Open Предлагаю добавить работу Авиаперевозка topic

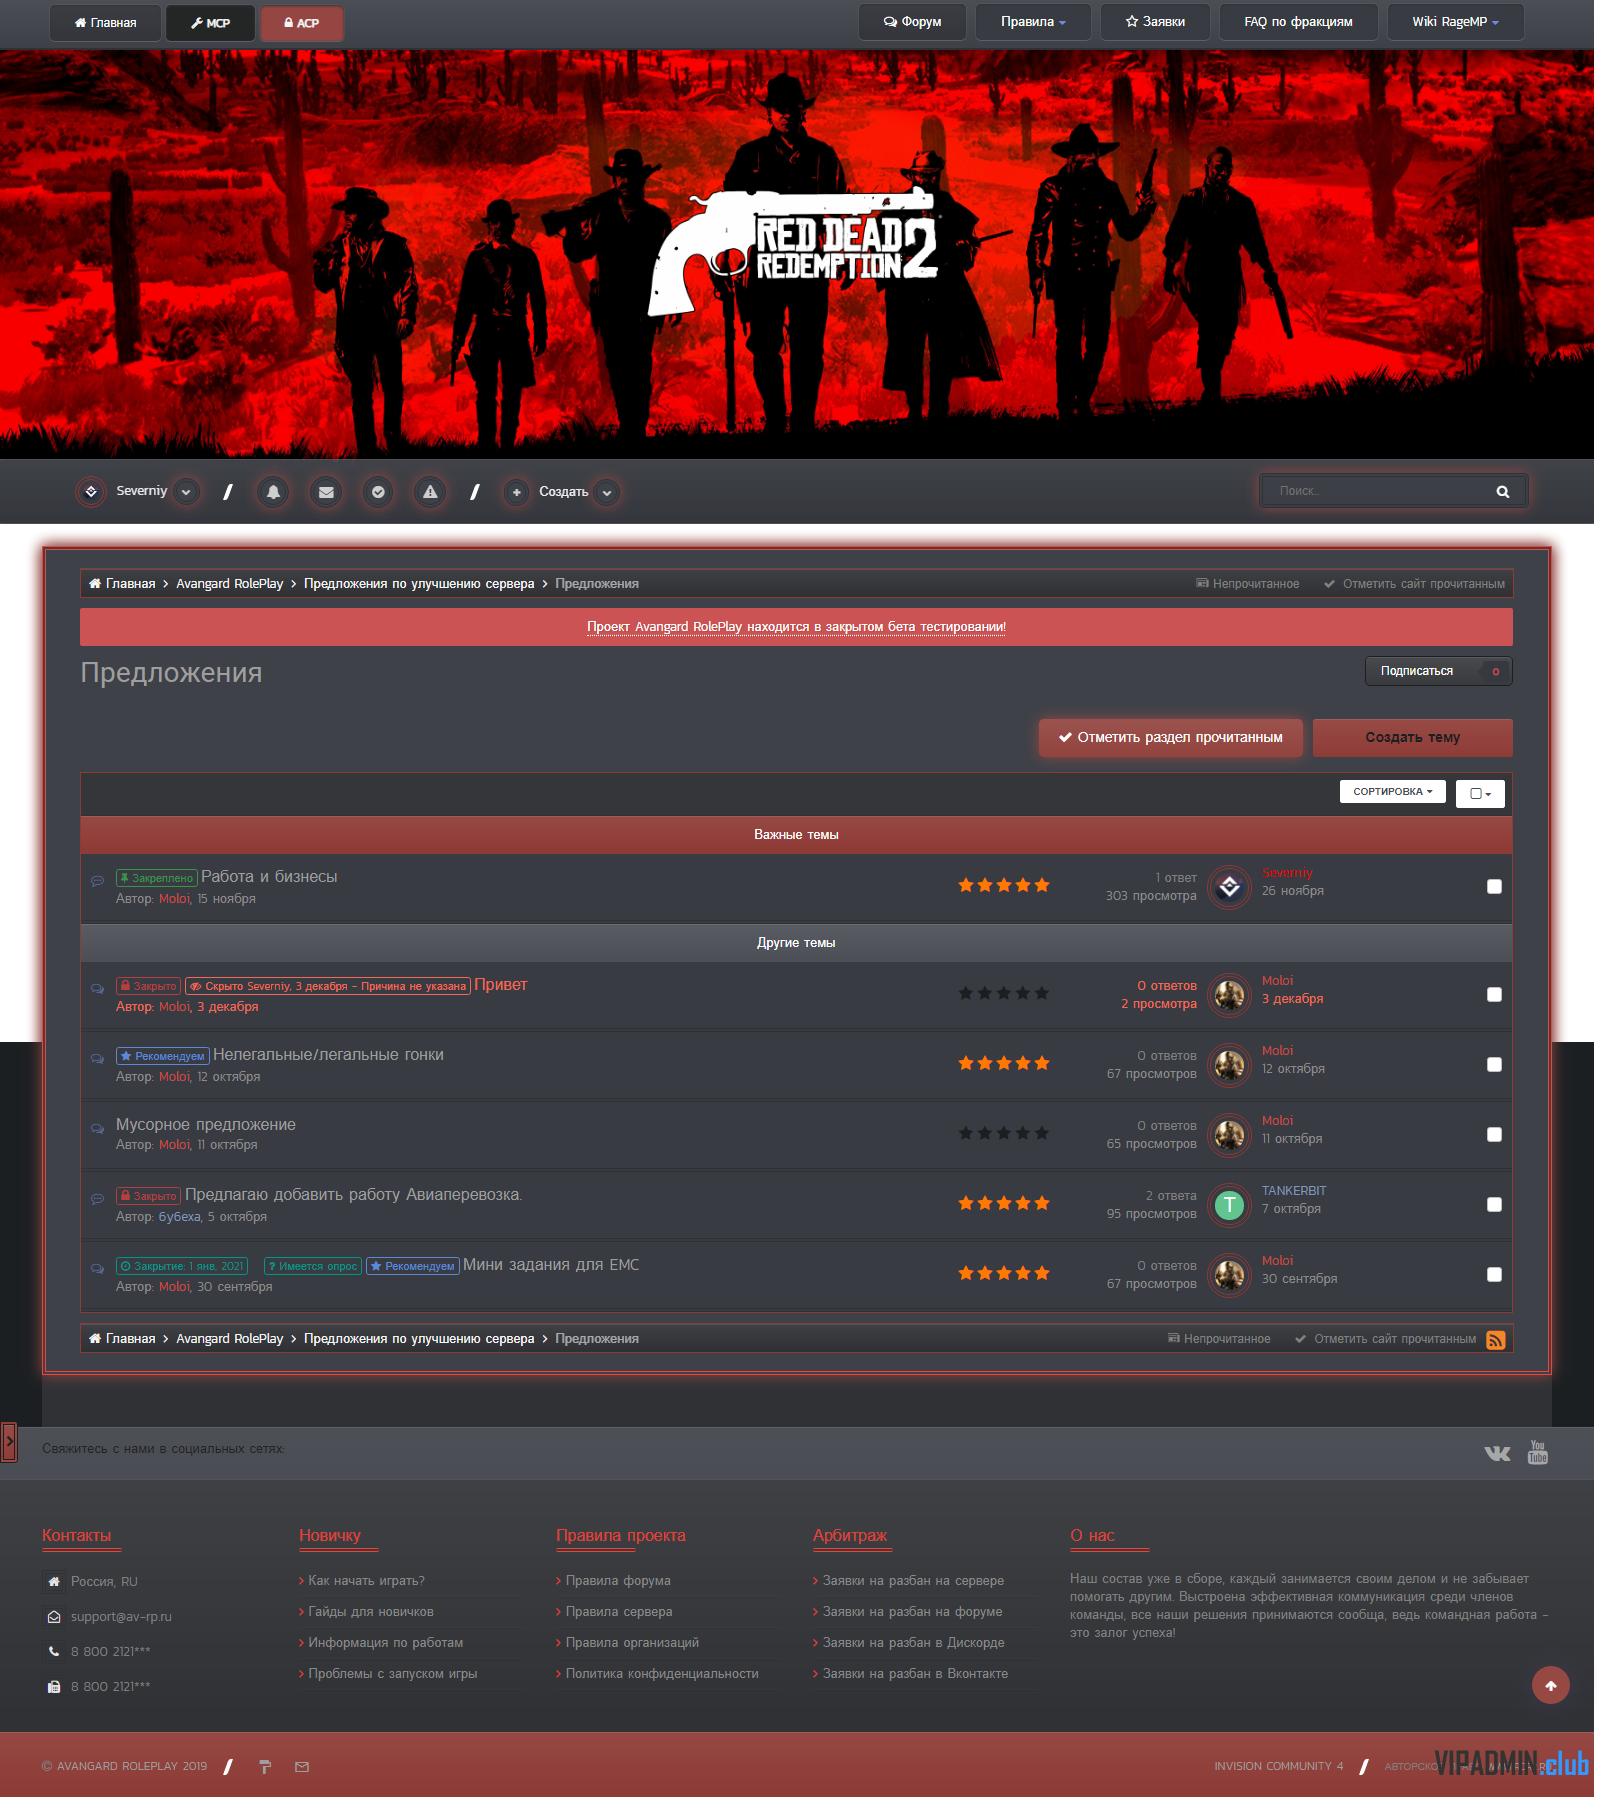(353, 1195)
